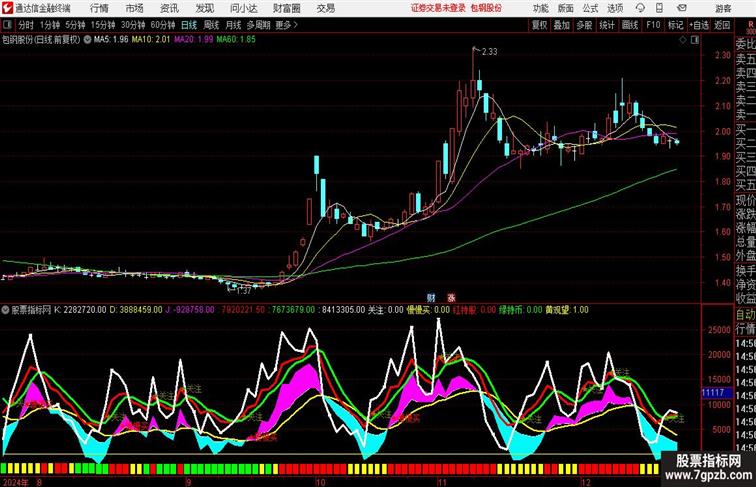Open the 公式 menu
This screenshot has height=487, width=756.
pyautogui.click(x=590, y=8)
